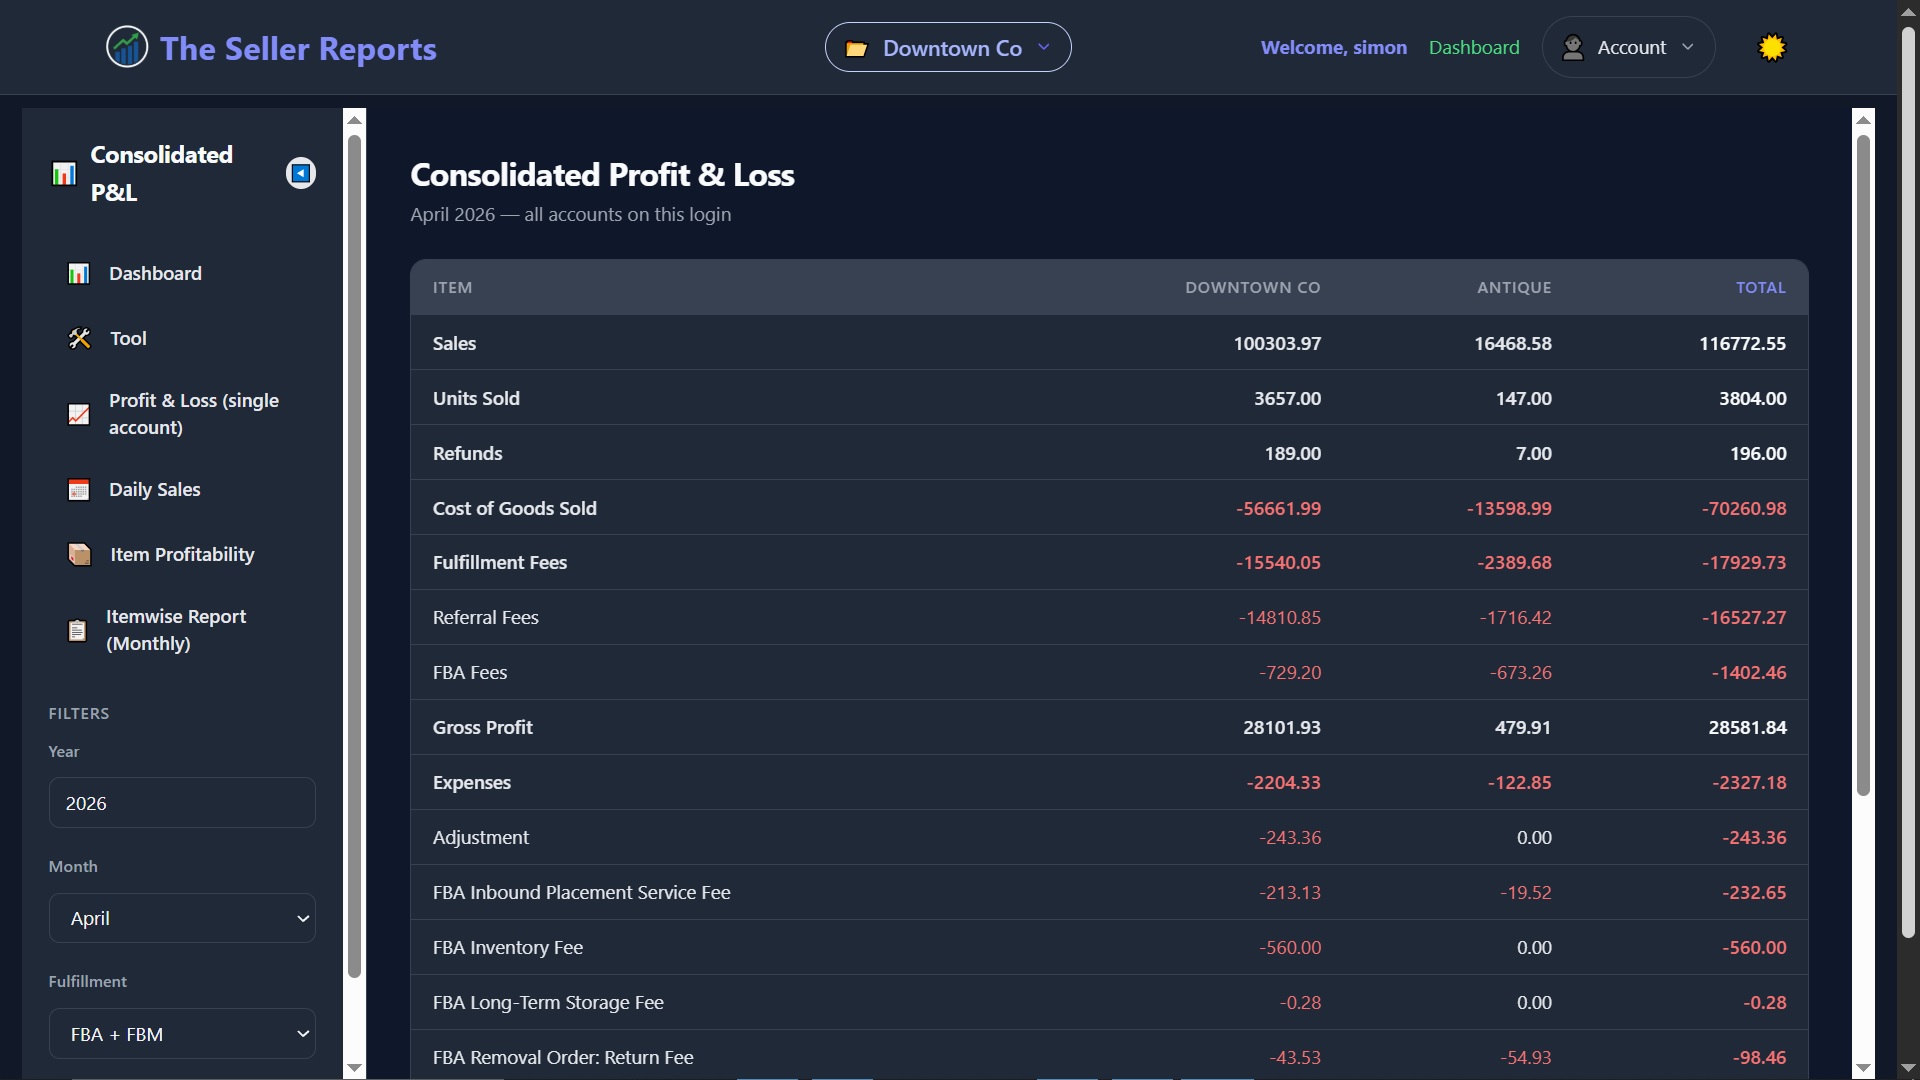
Task: Click Fulfillment Fees total -17929.73
Action: pyautogui.click(x=1744, y=562)
